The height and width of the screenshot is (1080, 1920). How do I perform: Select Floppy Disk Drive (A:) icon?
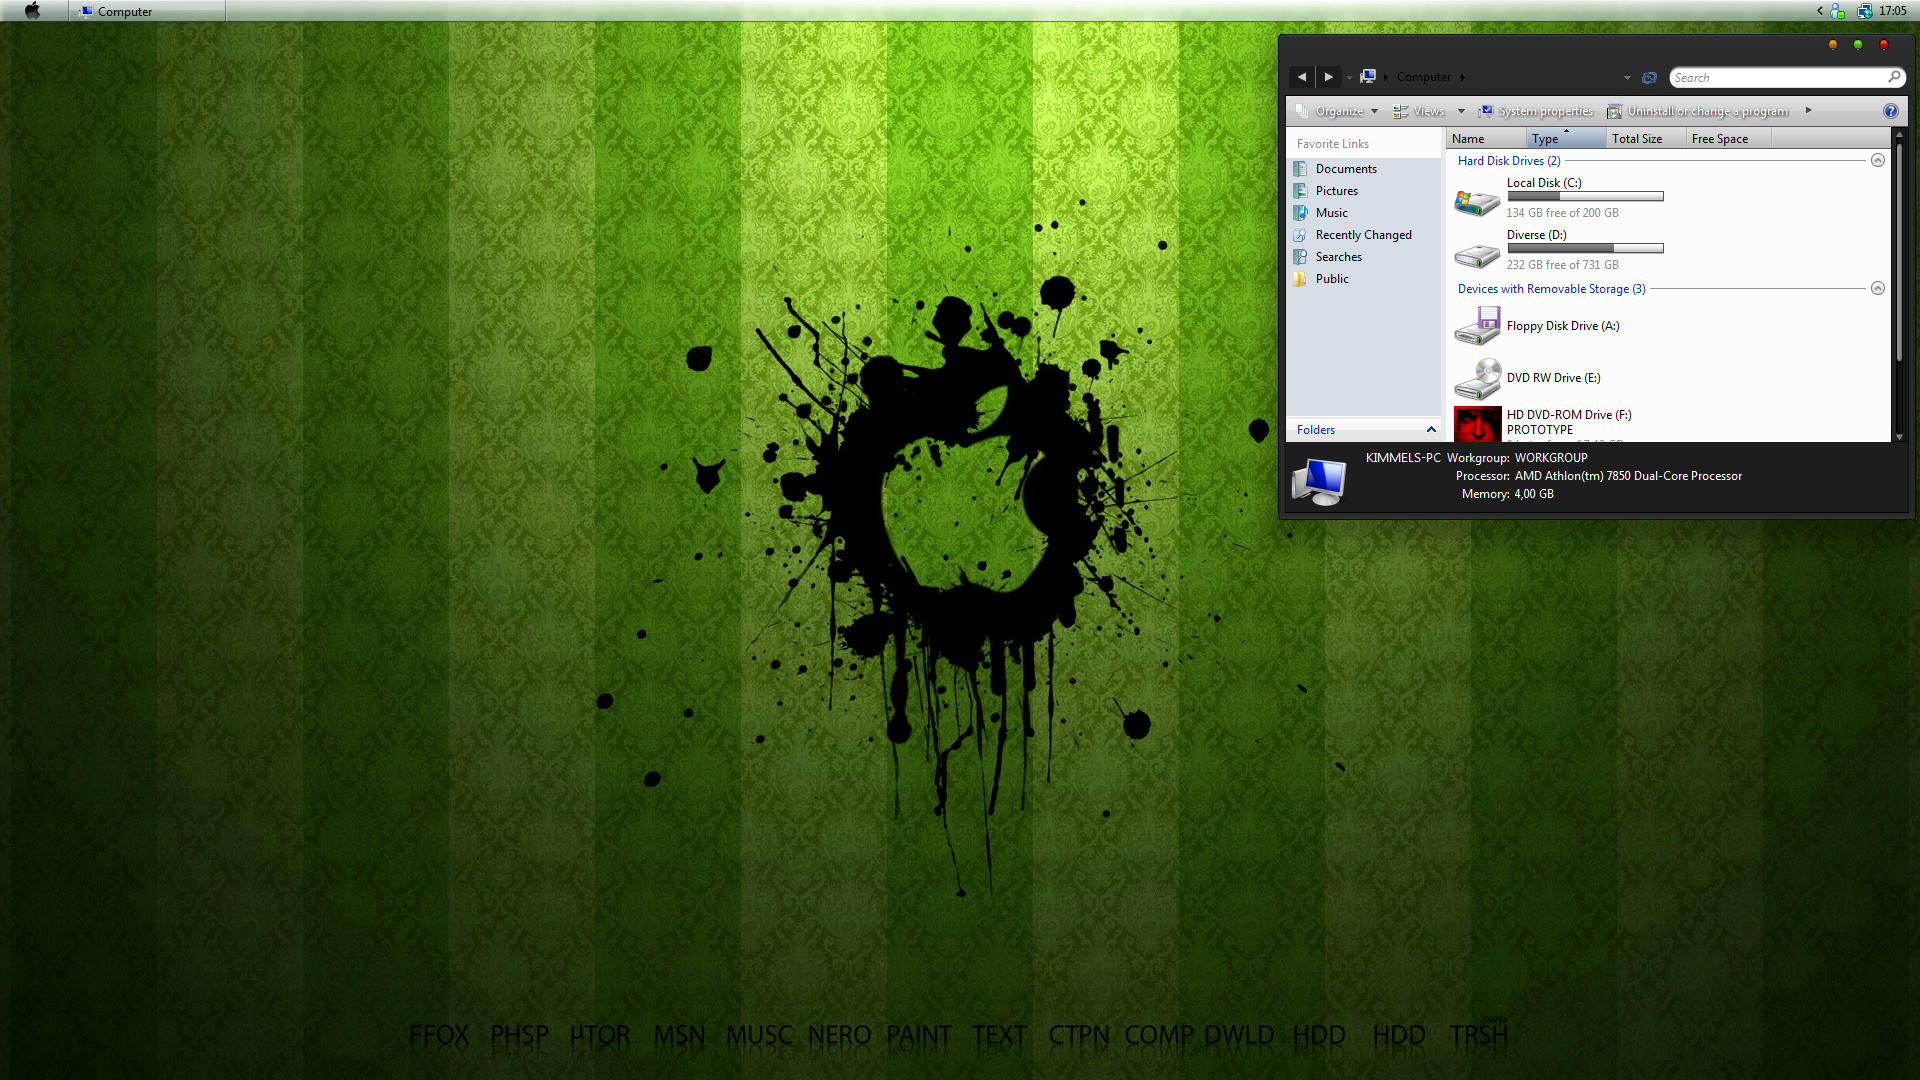pyautogui.click(x=1477, y=326)
